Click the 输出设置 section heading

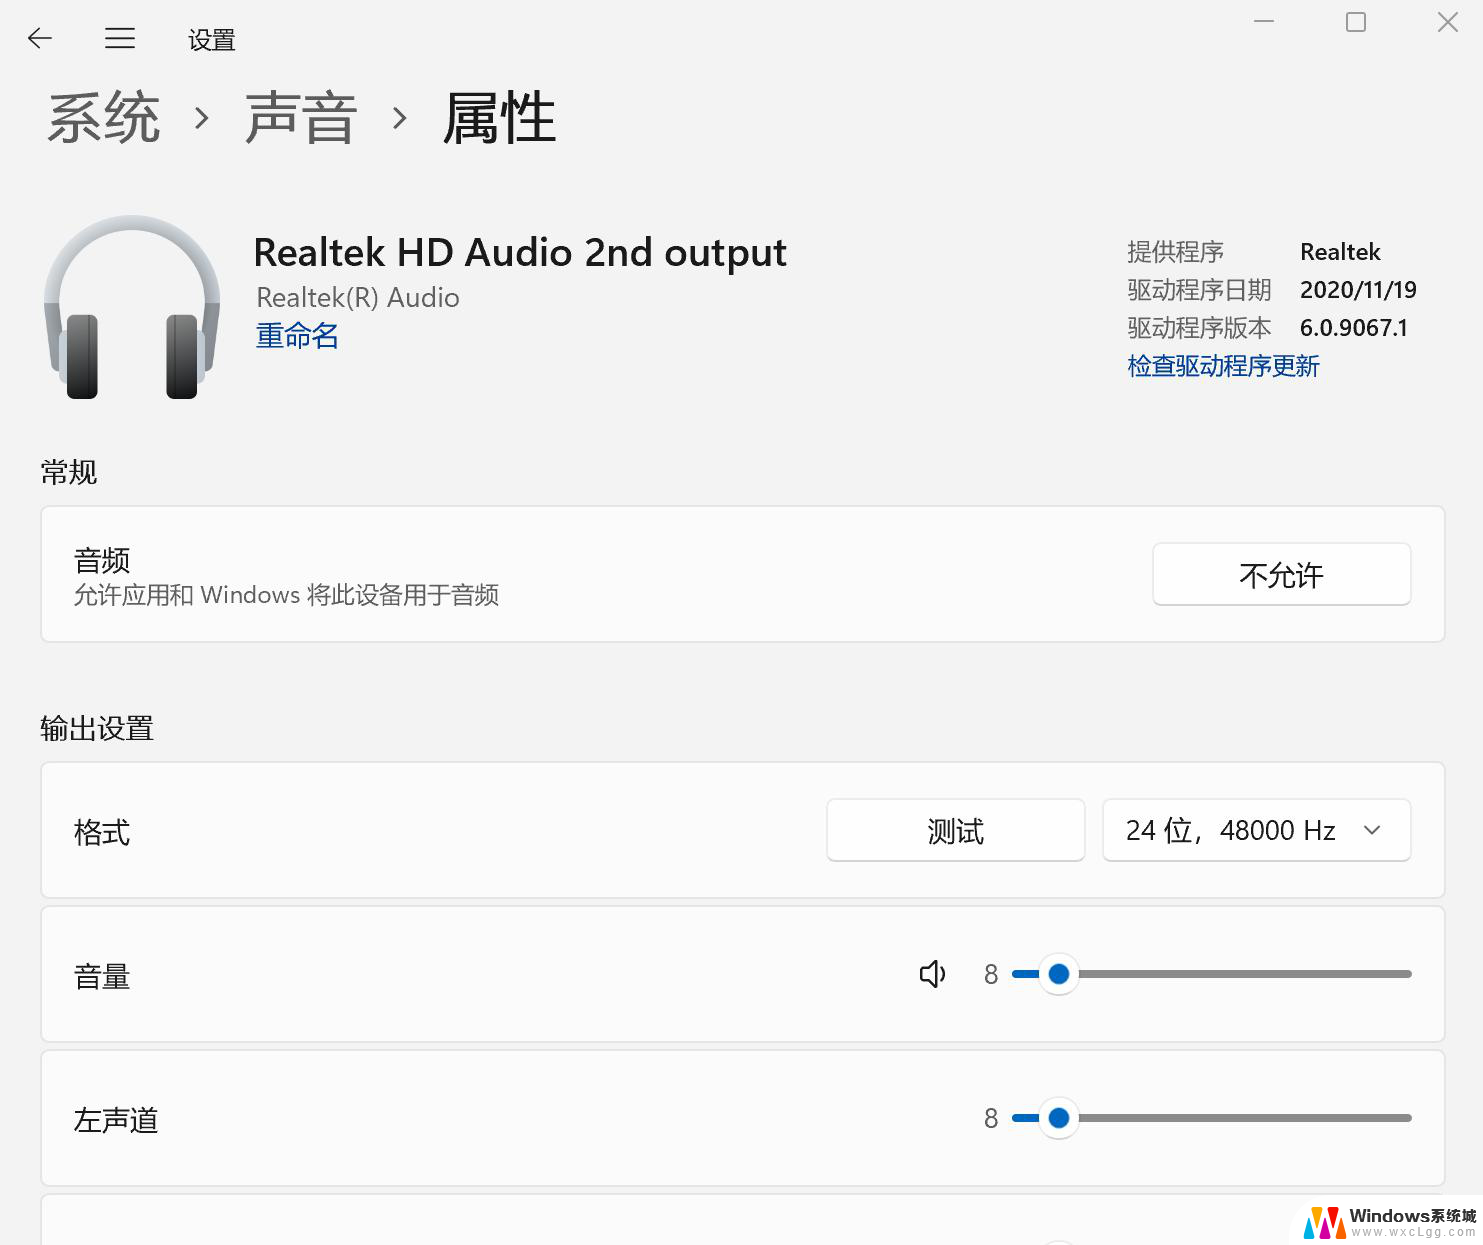(x=97, y=729)
